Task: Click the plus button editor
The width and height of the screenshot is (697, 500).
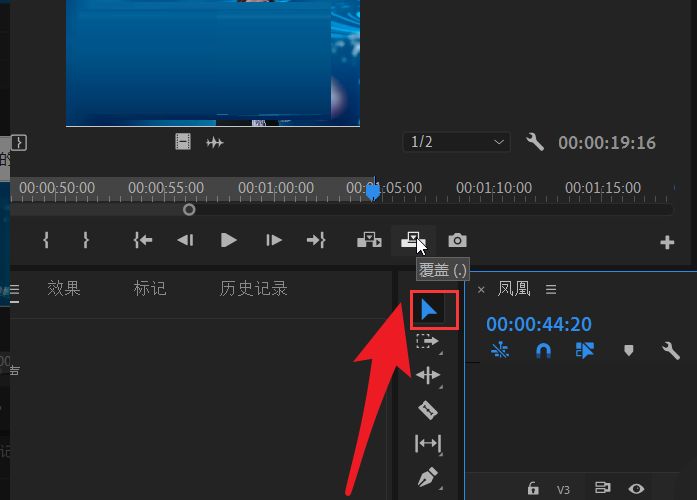Action: (667, 242)
